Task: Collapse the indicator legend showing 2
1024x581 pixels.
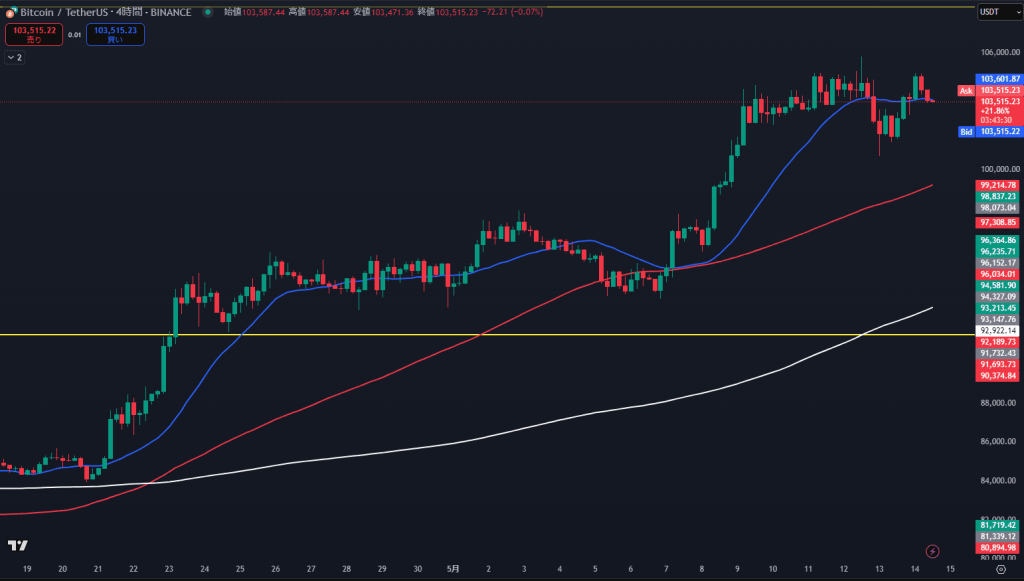Action: pos(14,57)
